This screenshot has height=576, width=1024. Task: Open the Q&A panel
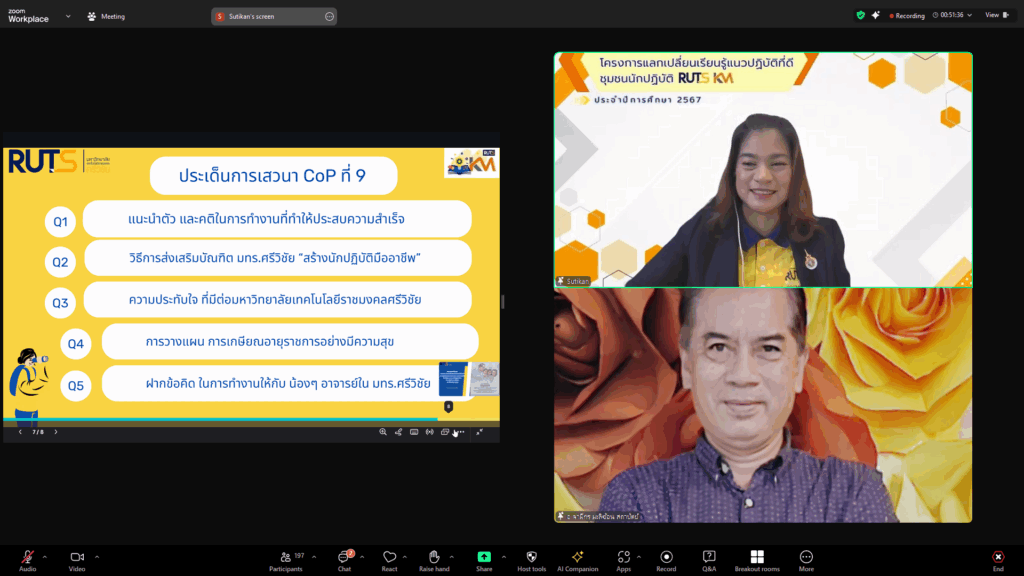[709, 560]
